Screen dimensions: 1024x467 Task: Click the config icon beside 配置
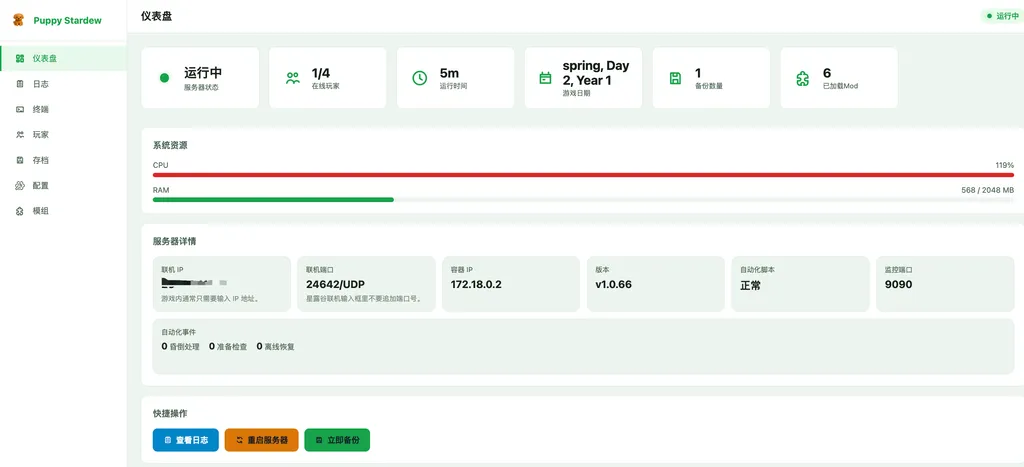[20, 185]
